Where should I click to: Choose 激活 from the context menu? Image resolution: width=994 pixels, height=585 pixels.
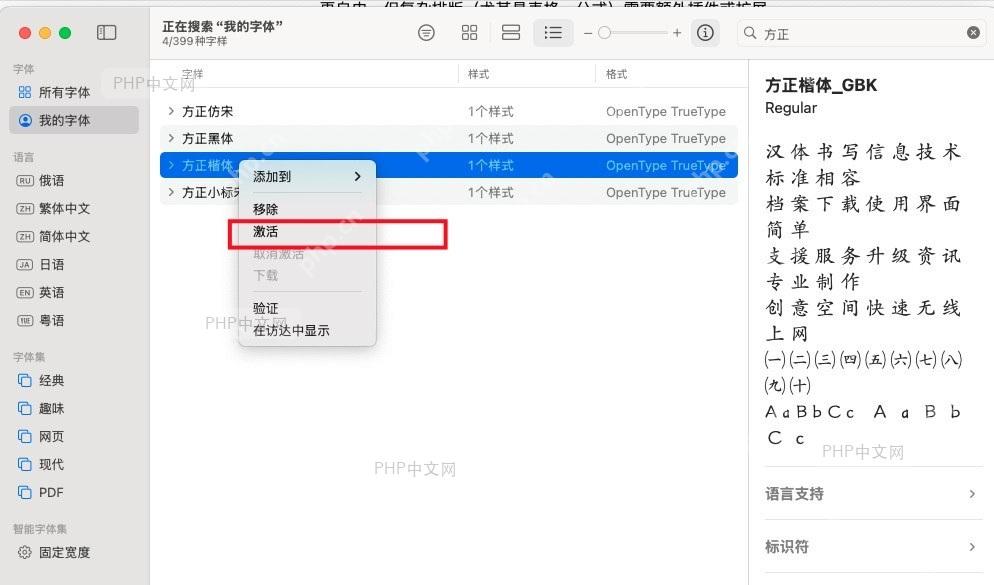307,232
